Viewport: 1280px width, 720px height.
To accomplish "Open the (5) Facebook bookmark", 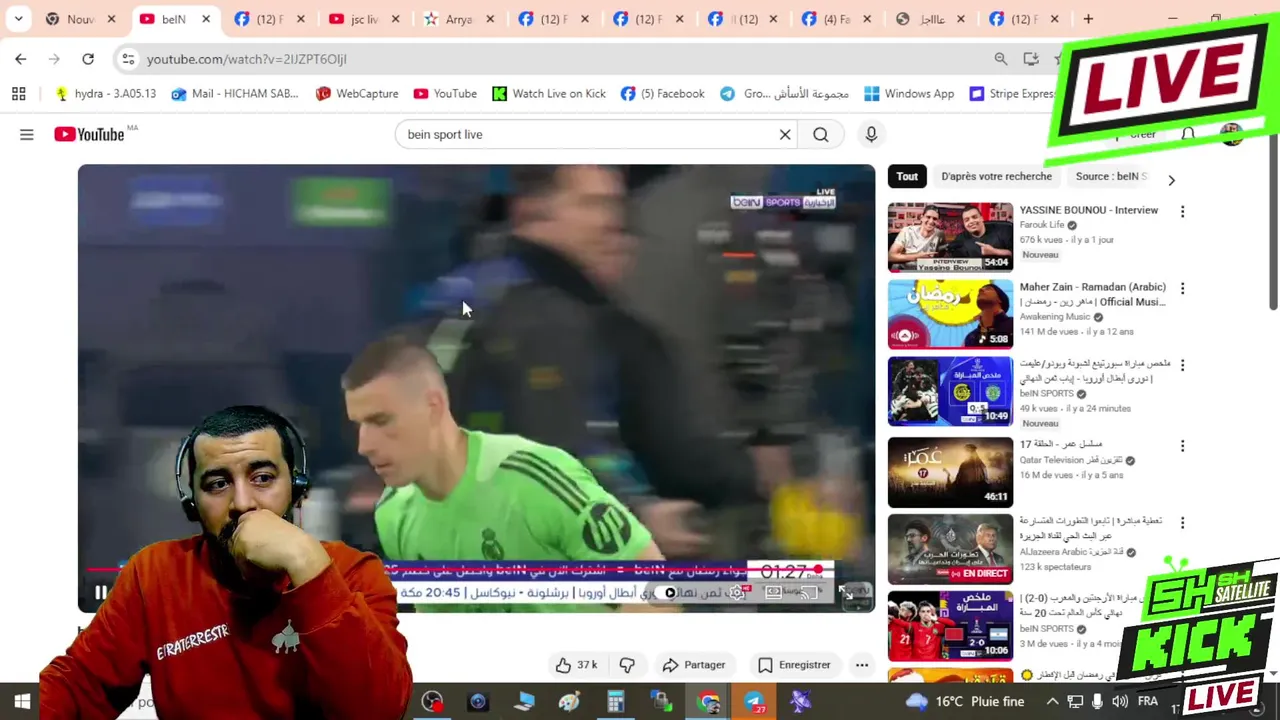I will pyautogui.click(x=662, y=93).
